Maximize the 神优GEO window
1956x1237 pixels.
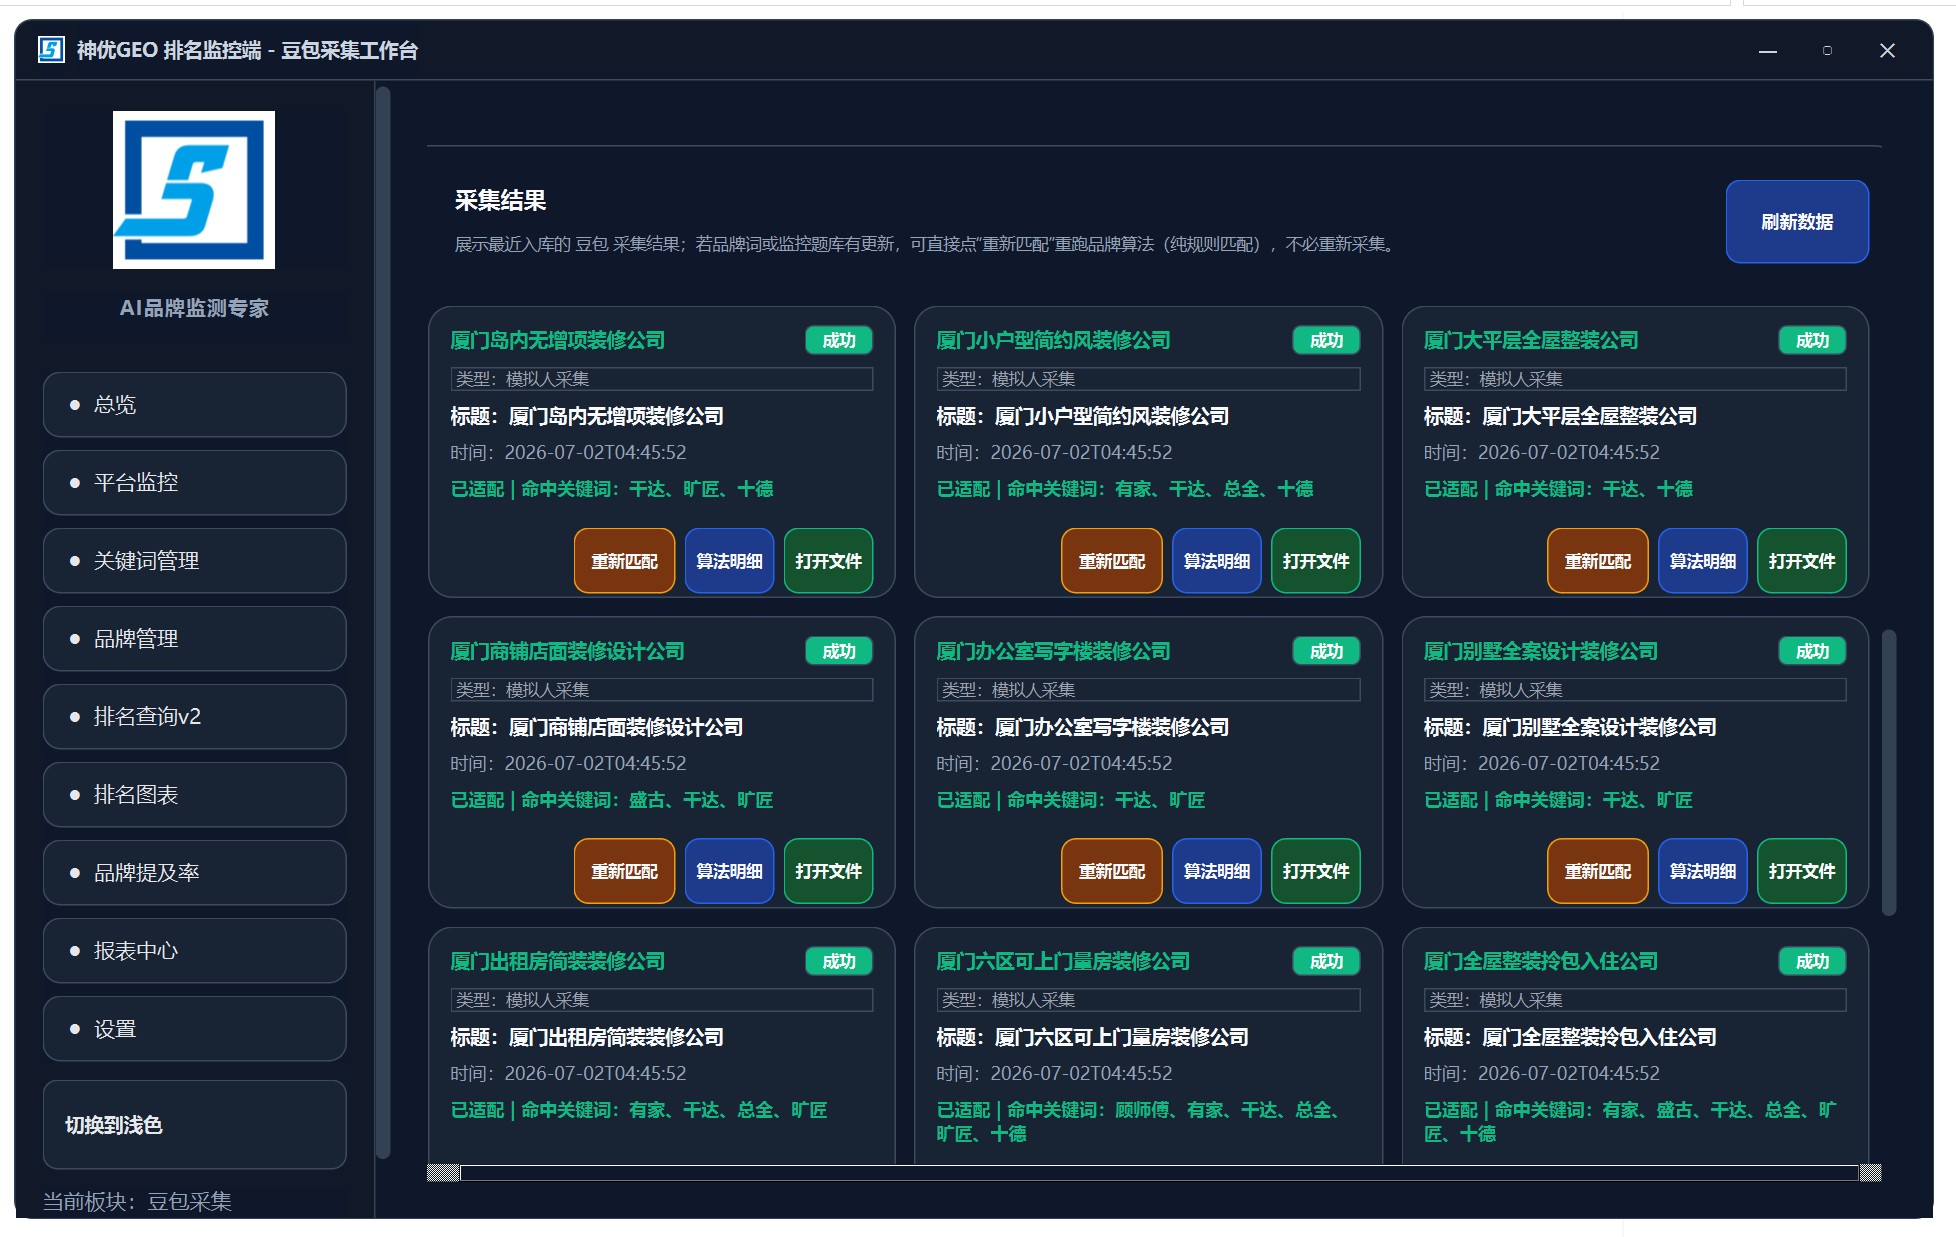1827,50
